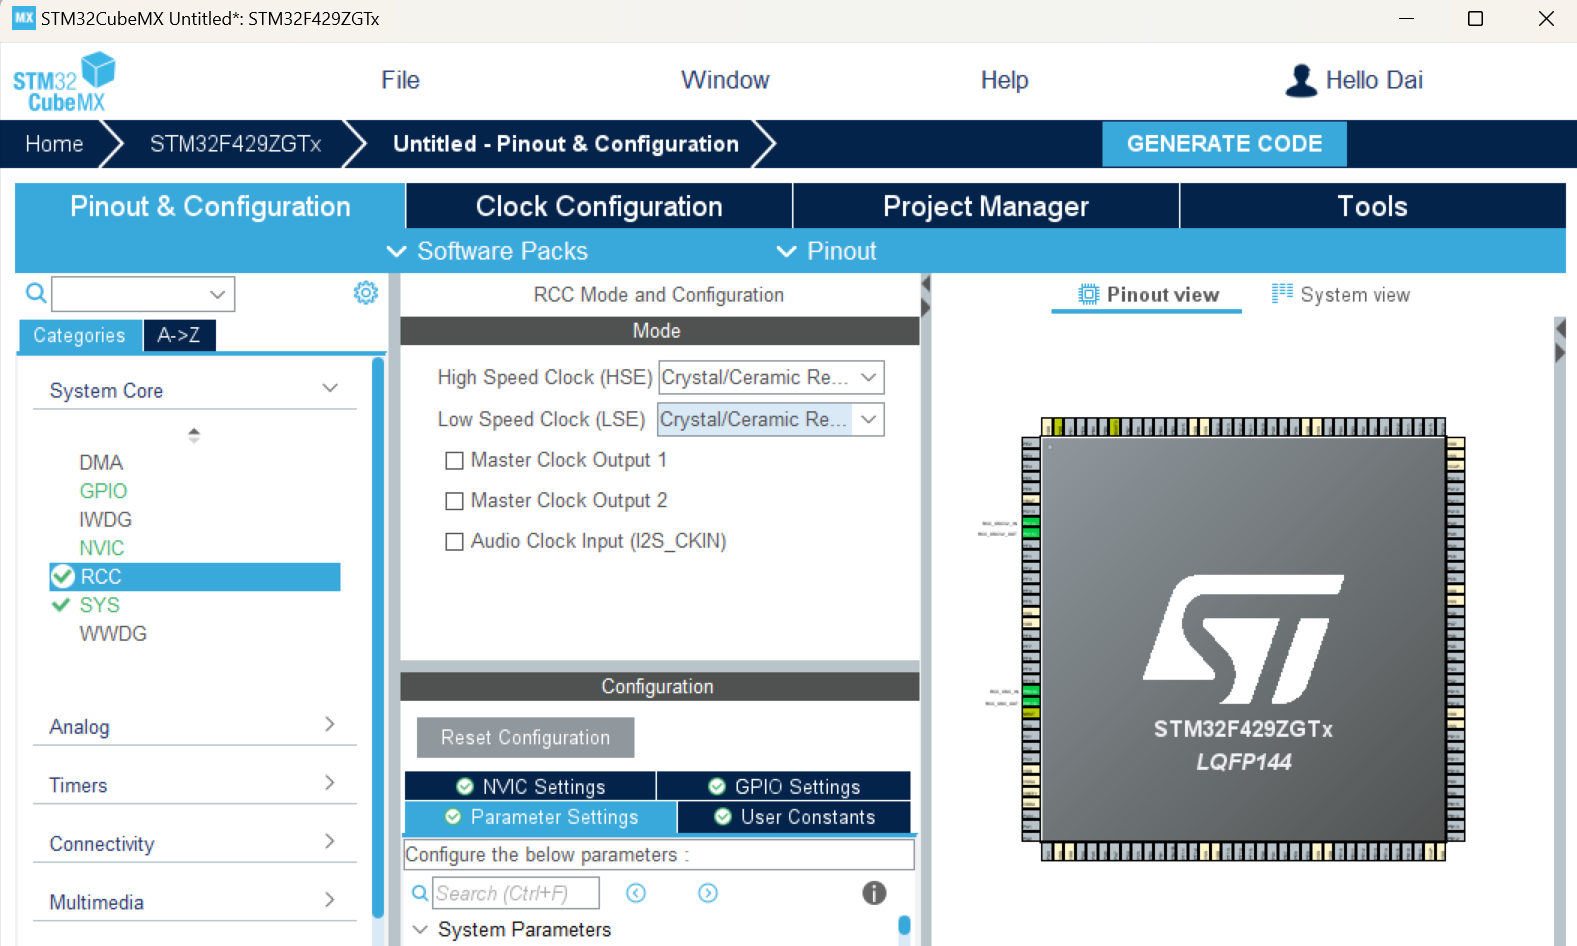The width and height of the screenshot is (1577, 946).
Task: Open the Software Packs dropdown menu
Action: (x=488, y=251)
